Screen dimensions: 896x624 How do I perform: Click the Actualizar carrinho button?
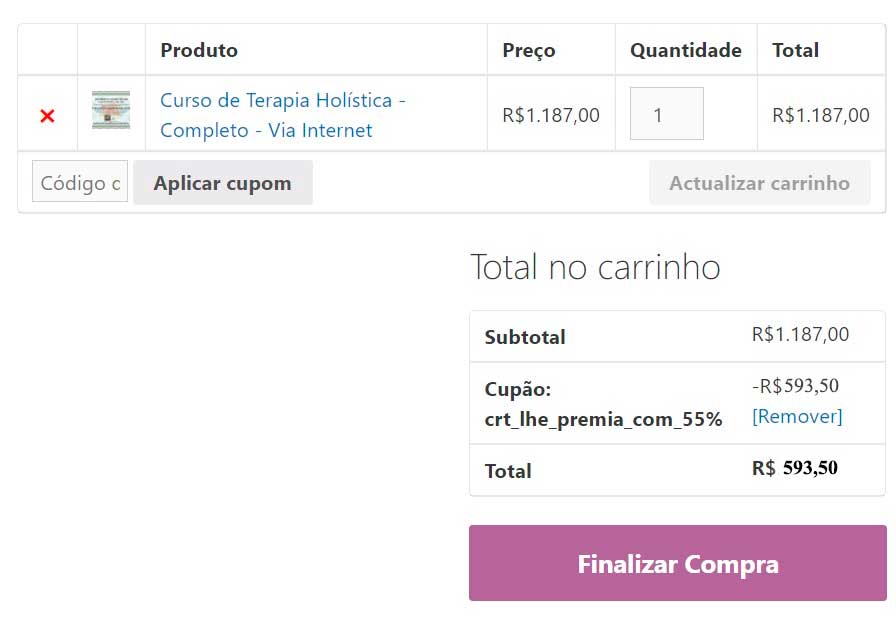click(759, 182)
